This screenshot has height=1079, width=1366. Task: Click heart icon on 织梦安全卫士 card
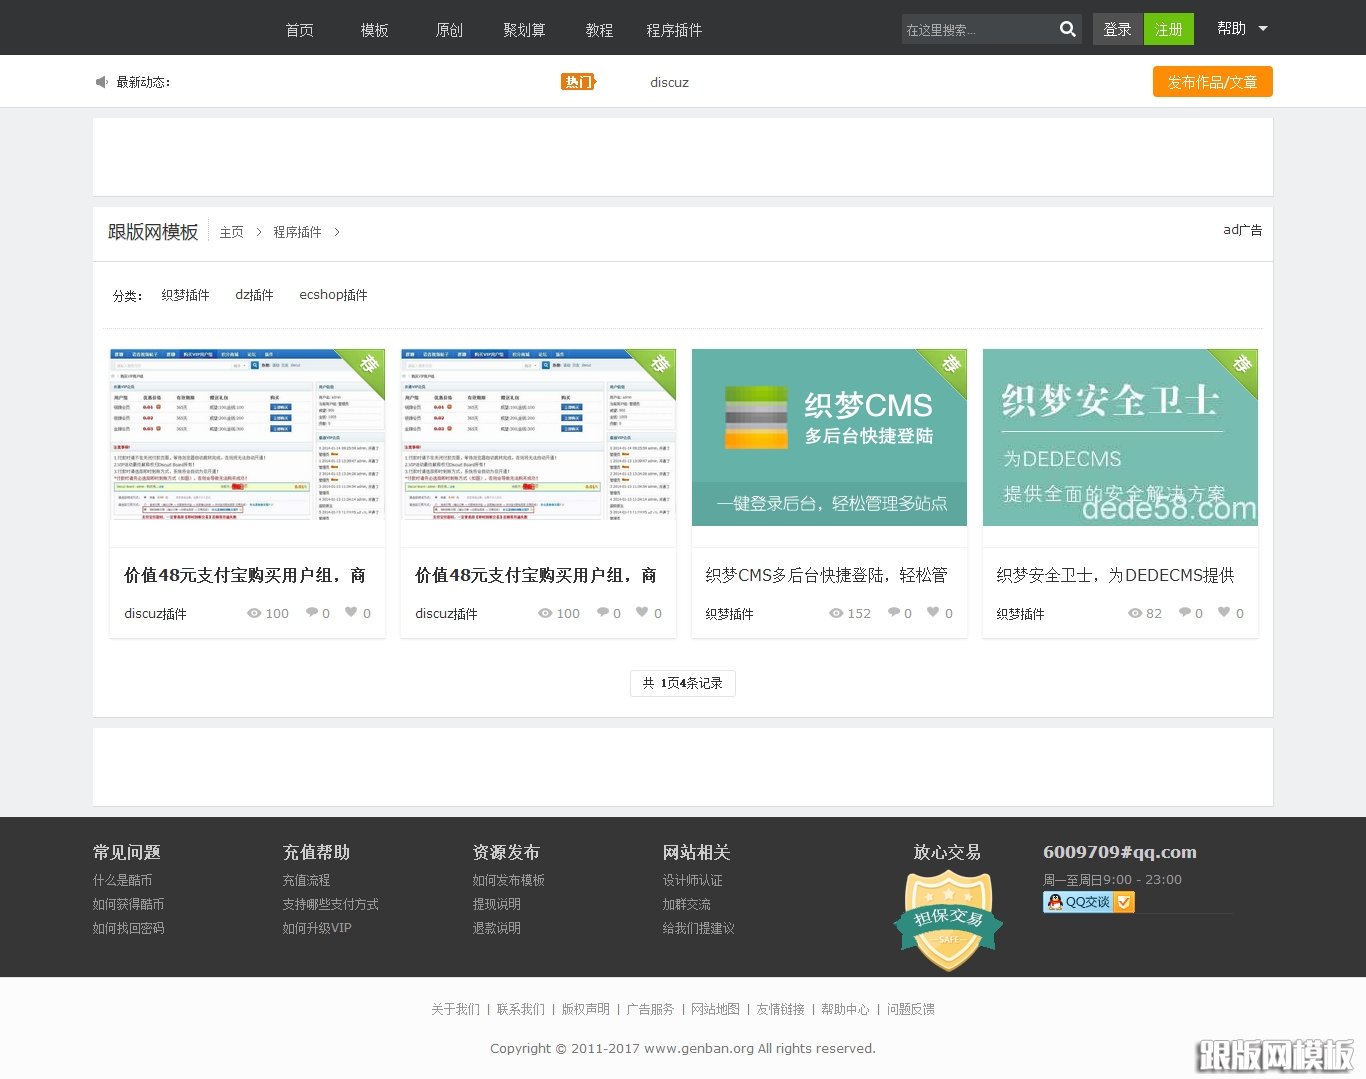coord(1224,612)
